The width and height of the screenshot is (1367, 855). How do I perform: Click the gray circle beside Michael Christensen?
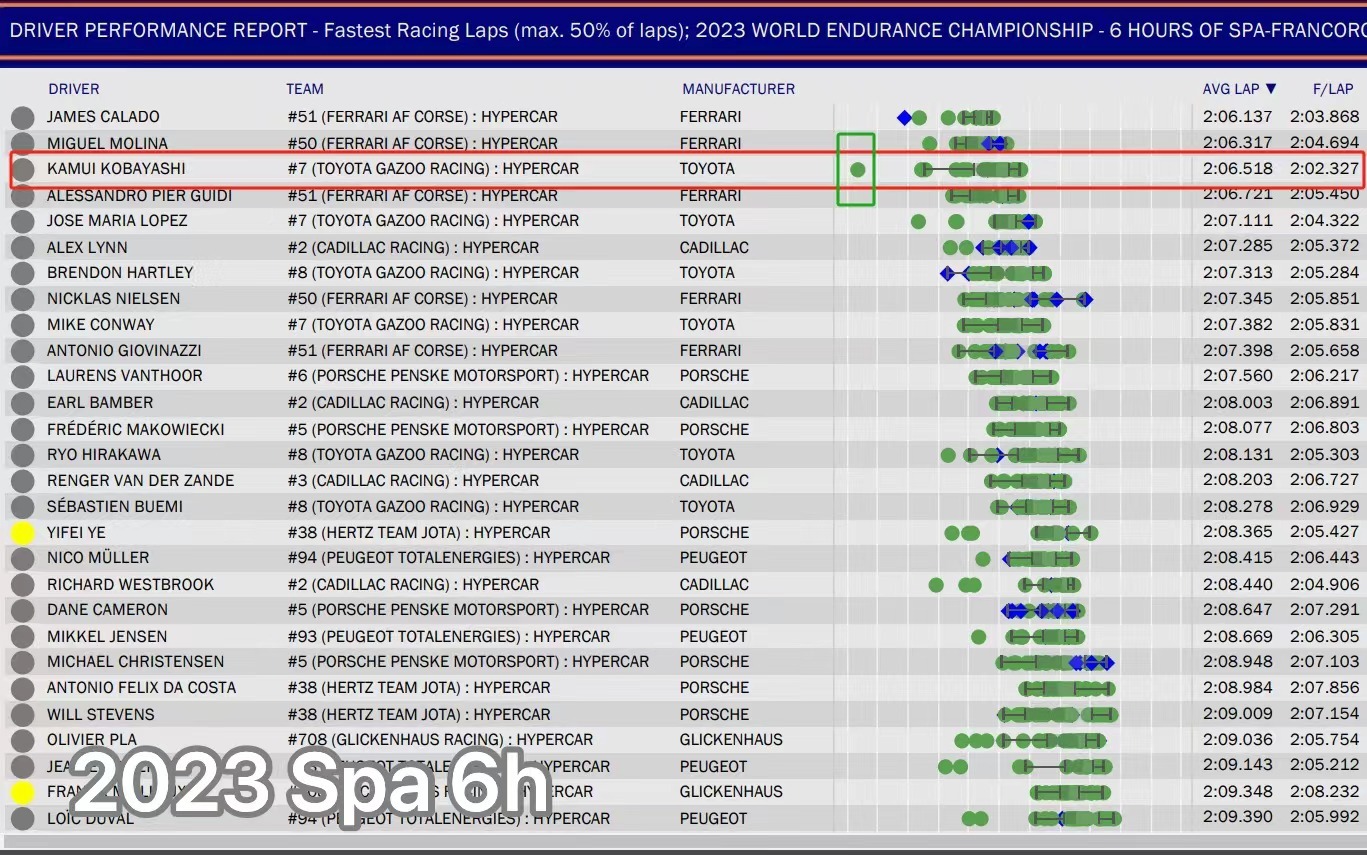[x=22, y=663]
